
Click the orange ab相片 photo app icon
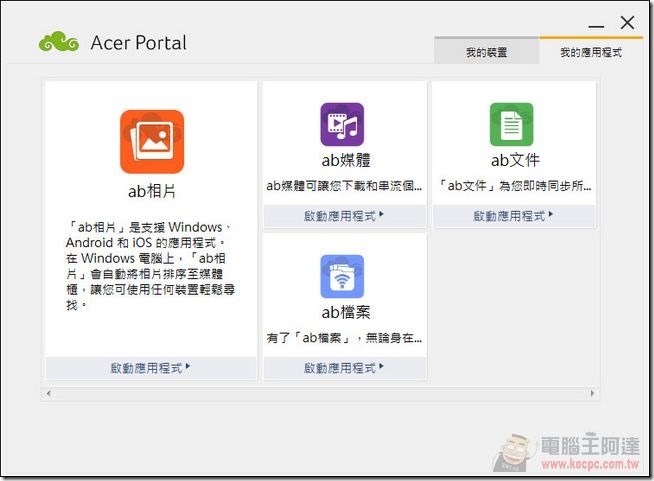click(152, 142)
